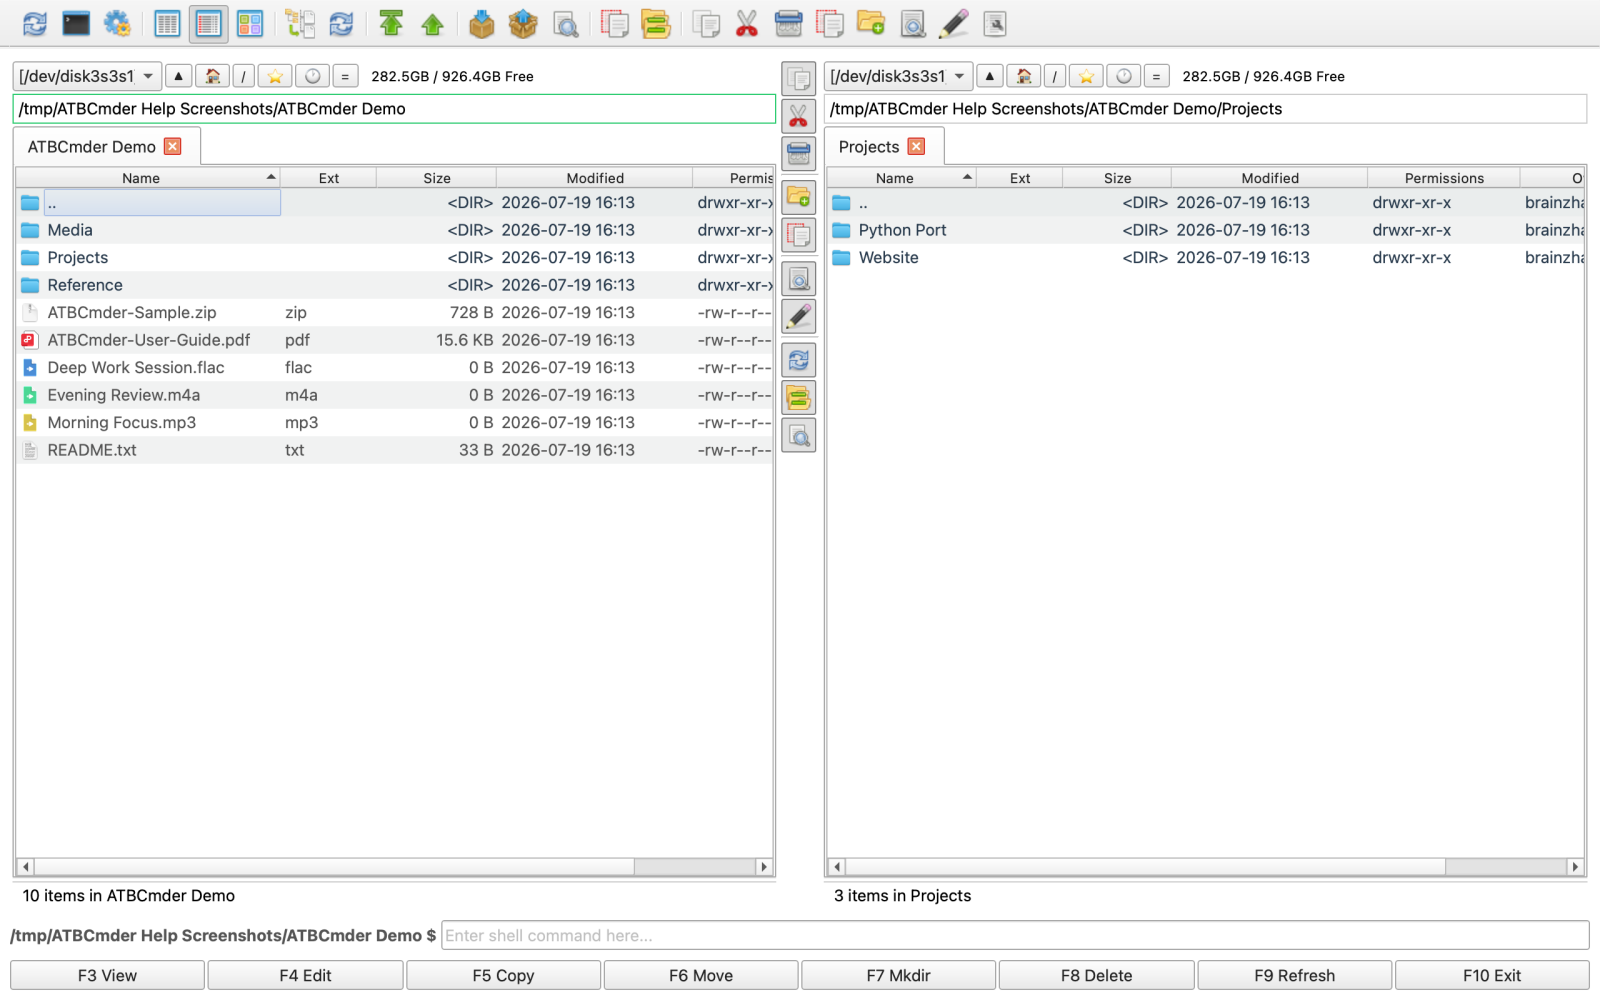Image resolution: width=1600 pixels, height=1000 pixels.
Task: Click the refresh icon in the middle vertical toolbar
Action: 798,360
